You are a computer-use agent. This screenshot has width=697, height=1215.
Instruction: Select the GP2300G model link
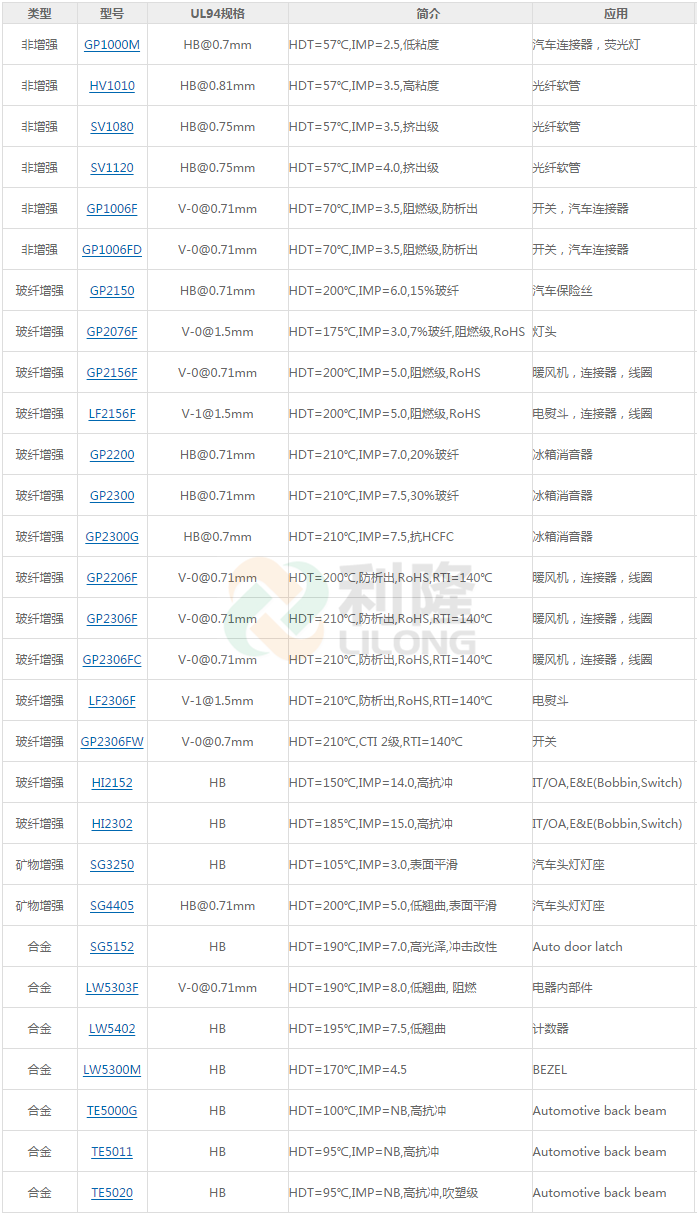[x=112, y=537]
